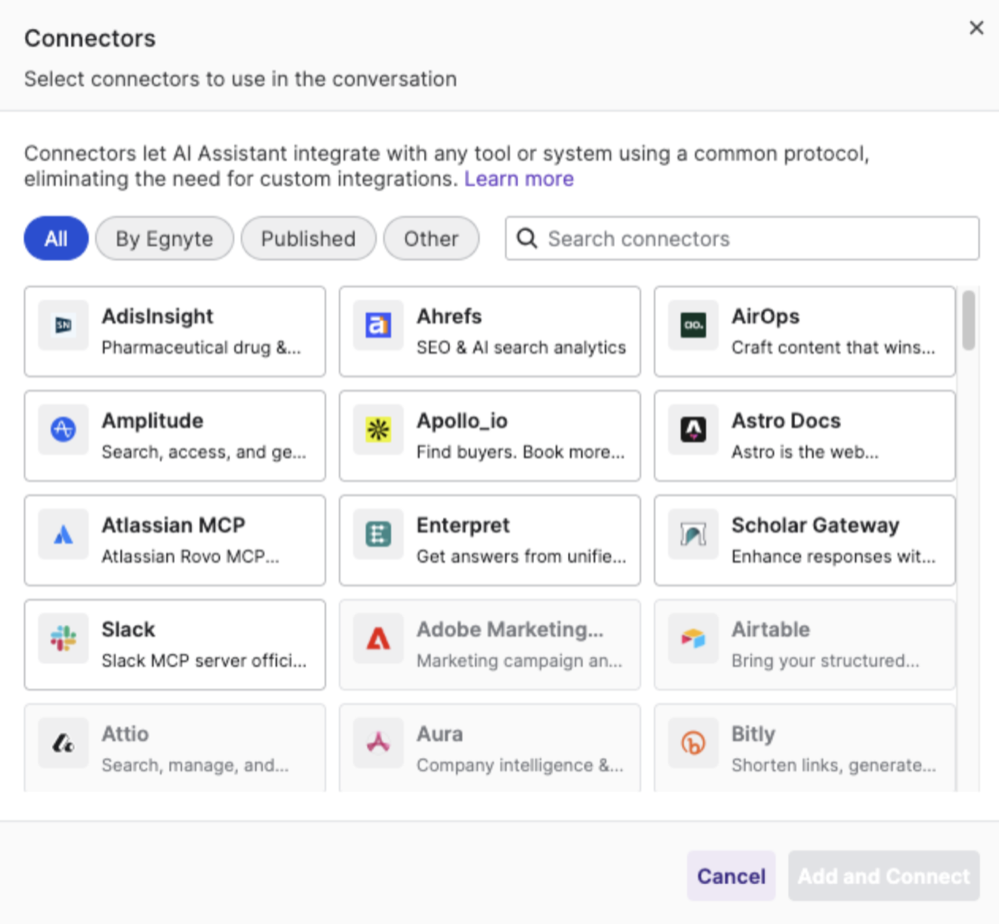Image resolution: width=999 pixels, height=924 pixels.
Task: Focus the Search connectors field
Action: click(x=742, y=238)
